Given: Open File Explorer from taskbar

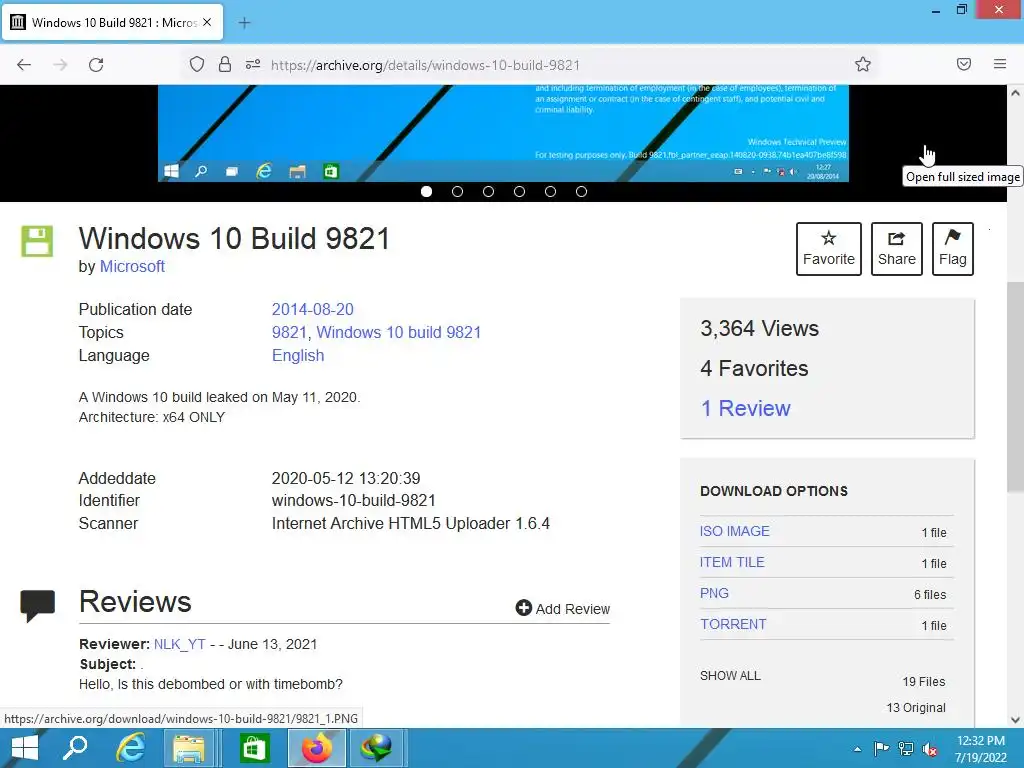Looking at the screenshot, I should pos(189,748).
